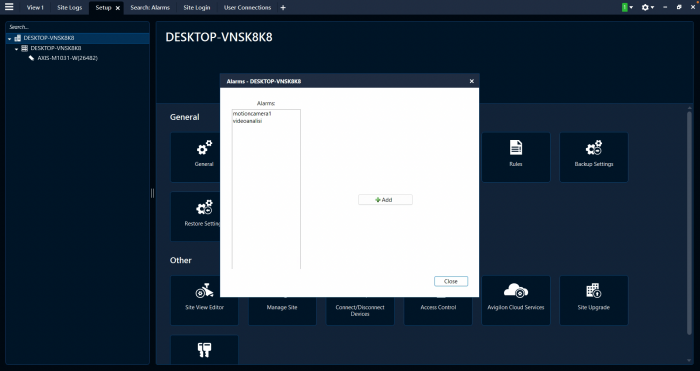The image size is (700, 371).
Task: Select AXIS-M1031-W camera in tree
Action: [x=67, y=58]
